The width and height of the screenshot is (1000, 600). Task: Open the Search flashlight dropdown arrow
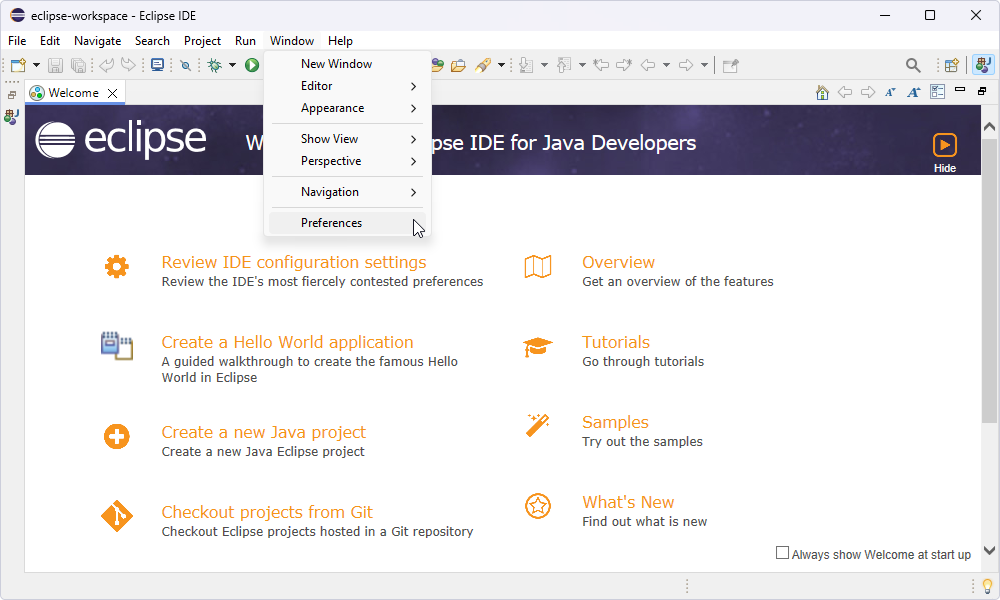[x=501, y=65]
